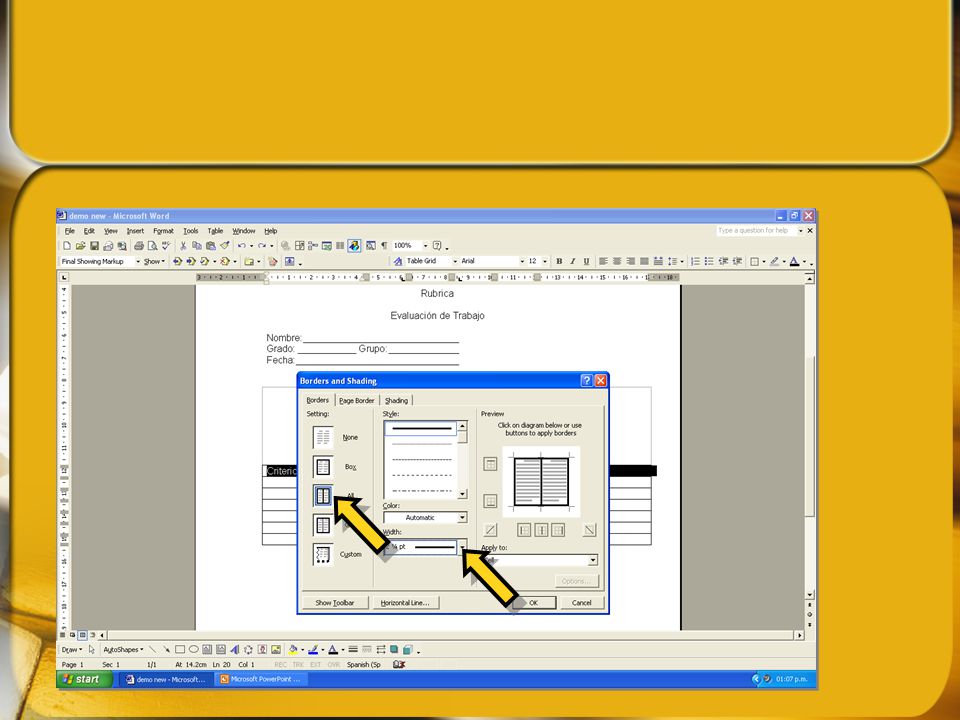Open the Arial font dropdown
Screen dimensions: 960x720
[522, 261]
